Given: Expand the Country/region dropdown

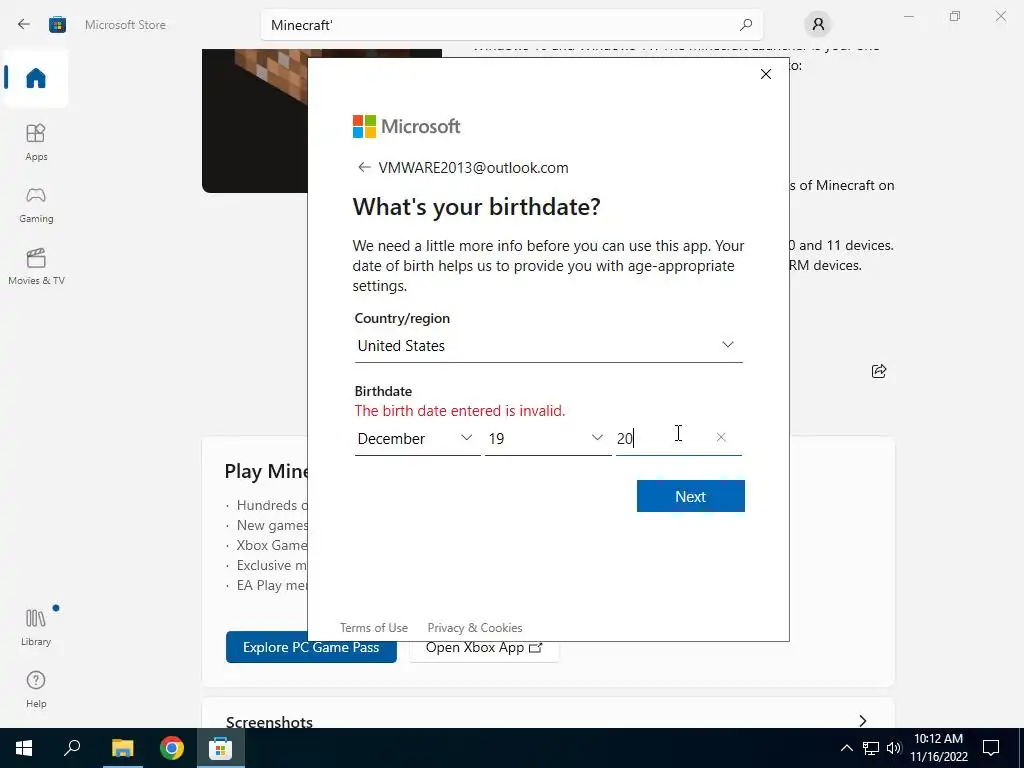Looking at the screenshot, I should (549, 345).
